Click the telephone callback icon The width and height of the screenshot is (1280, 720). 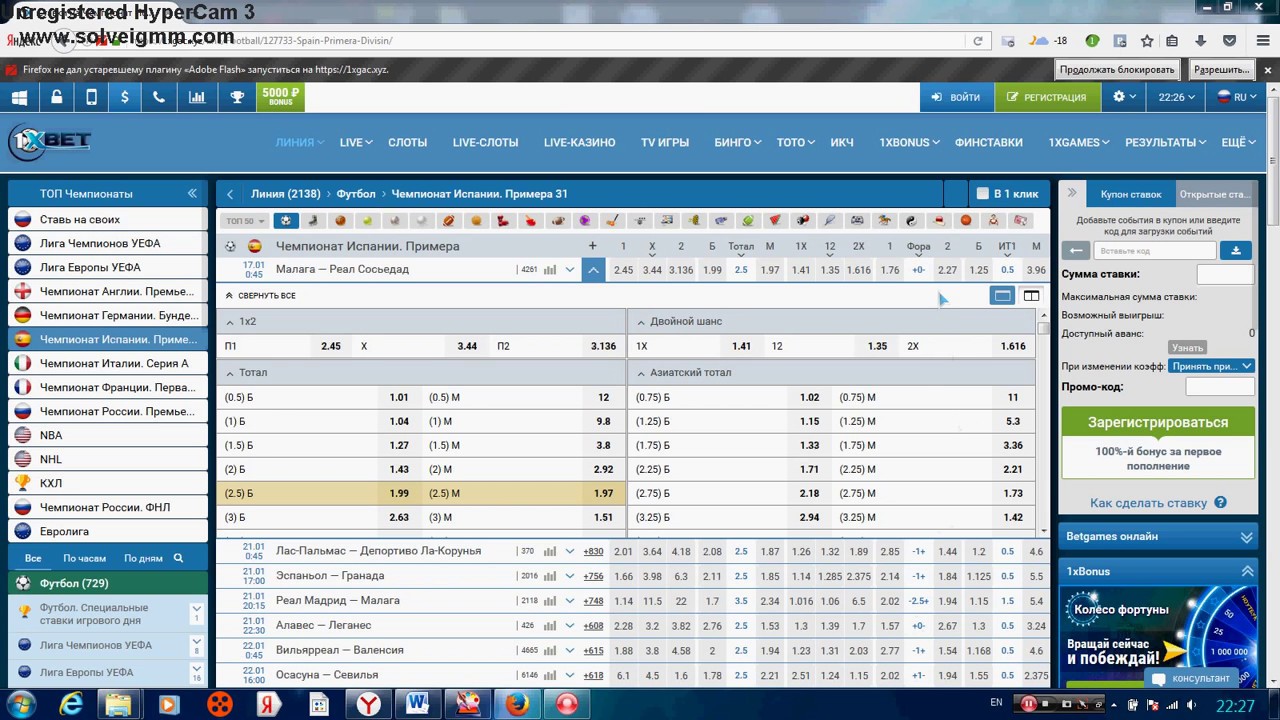click(x=159, y=97)
